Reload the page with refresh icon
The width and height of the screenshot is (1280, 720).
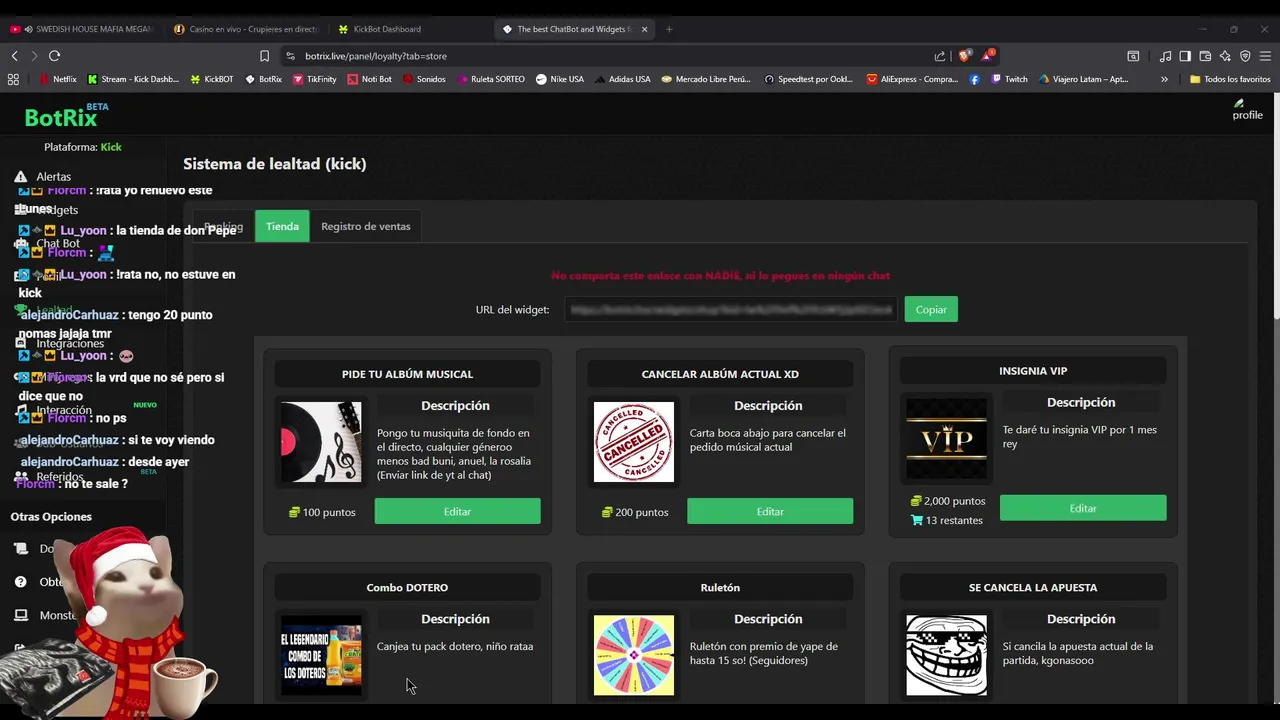[54, 56]
